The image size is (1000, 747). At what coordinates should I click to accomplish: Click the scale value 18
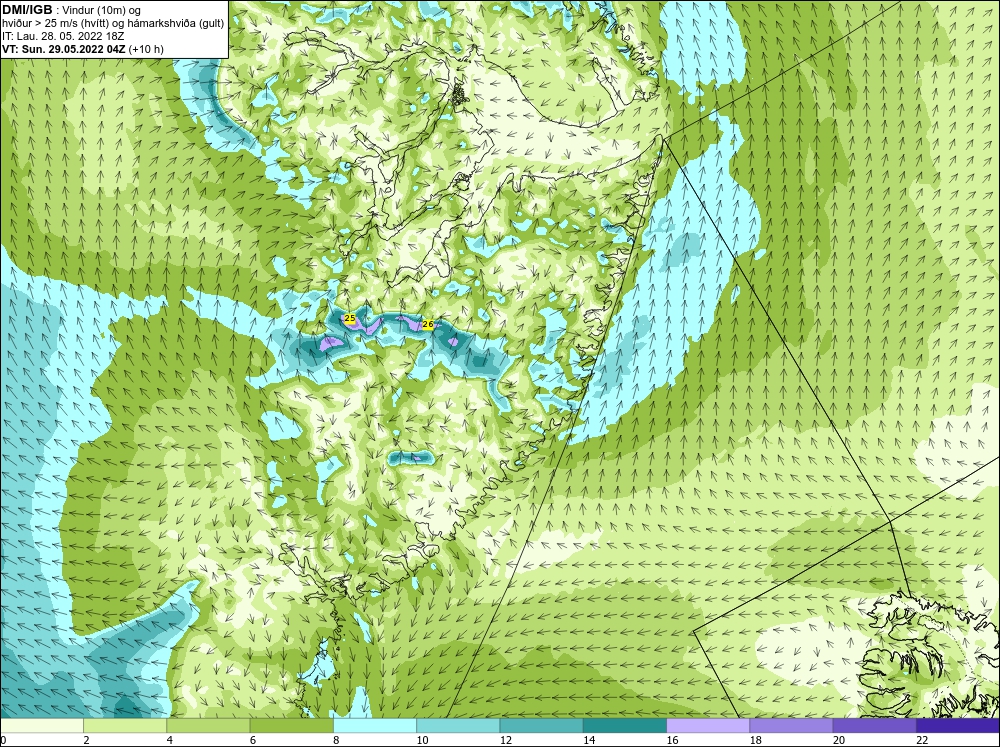[756, 740]
